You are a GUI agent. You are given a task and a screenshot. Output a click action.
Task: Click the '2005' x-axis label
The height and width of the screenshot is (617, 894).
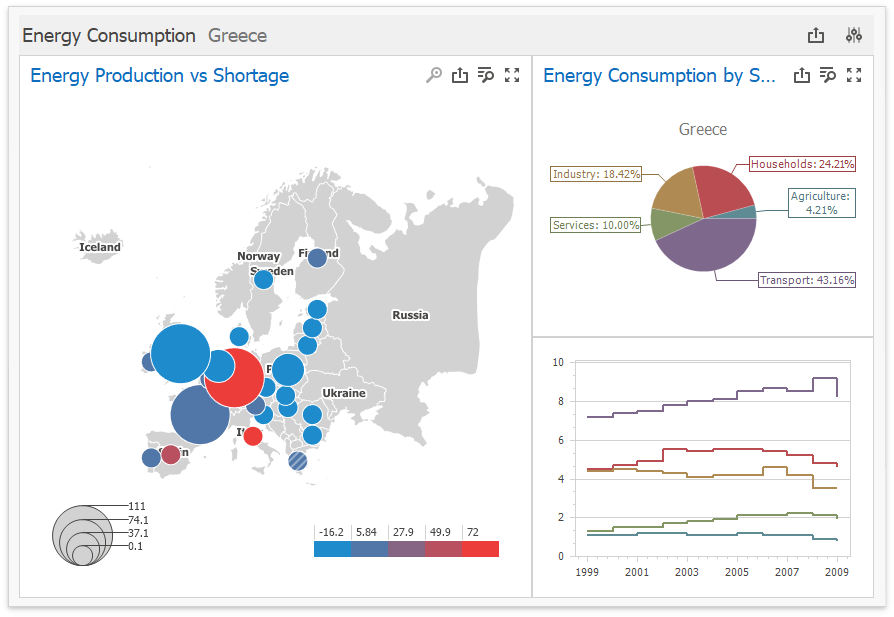(x=737, y=572)
